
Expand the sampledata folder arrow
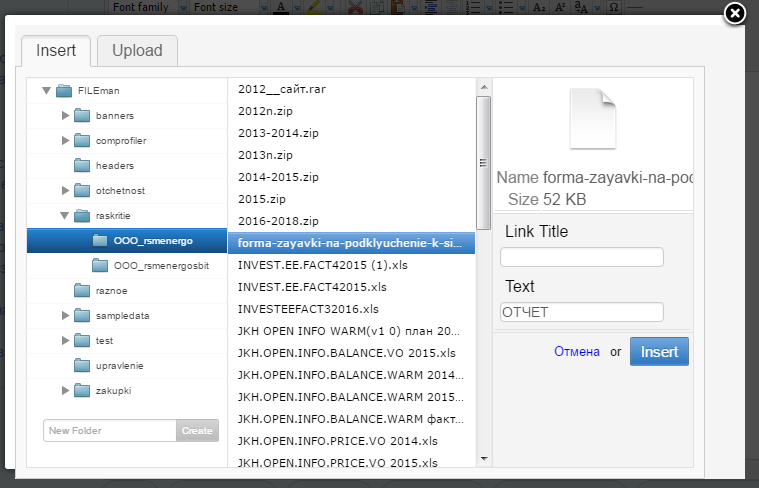tap(65, 315)
